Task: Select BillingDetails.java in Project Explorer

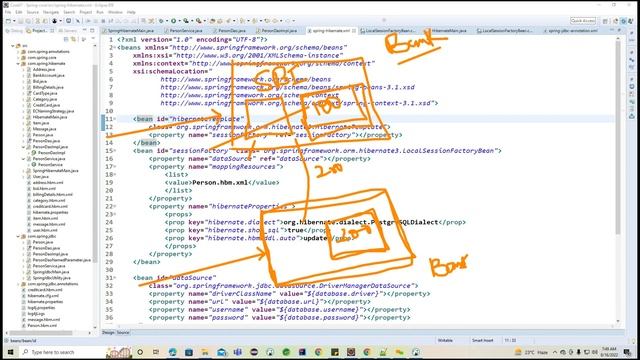Action: pyautogui.click(x=48, y=87)
